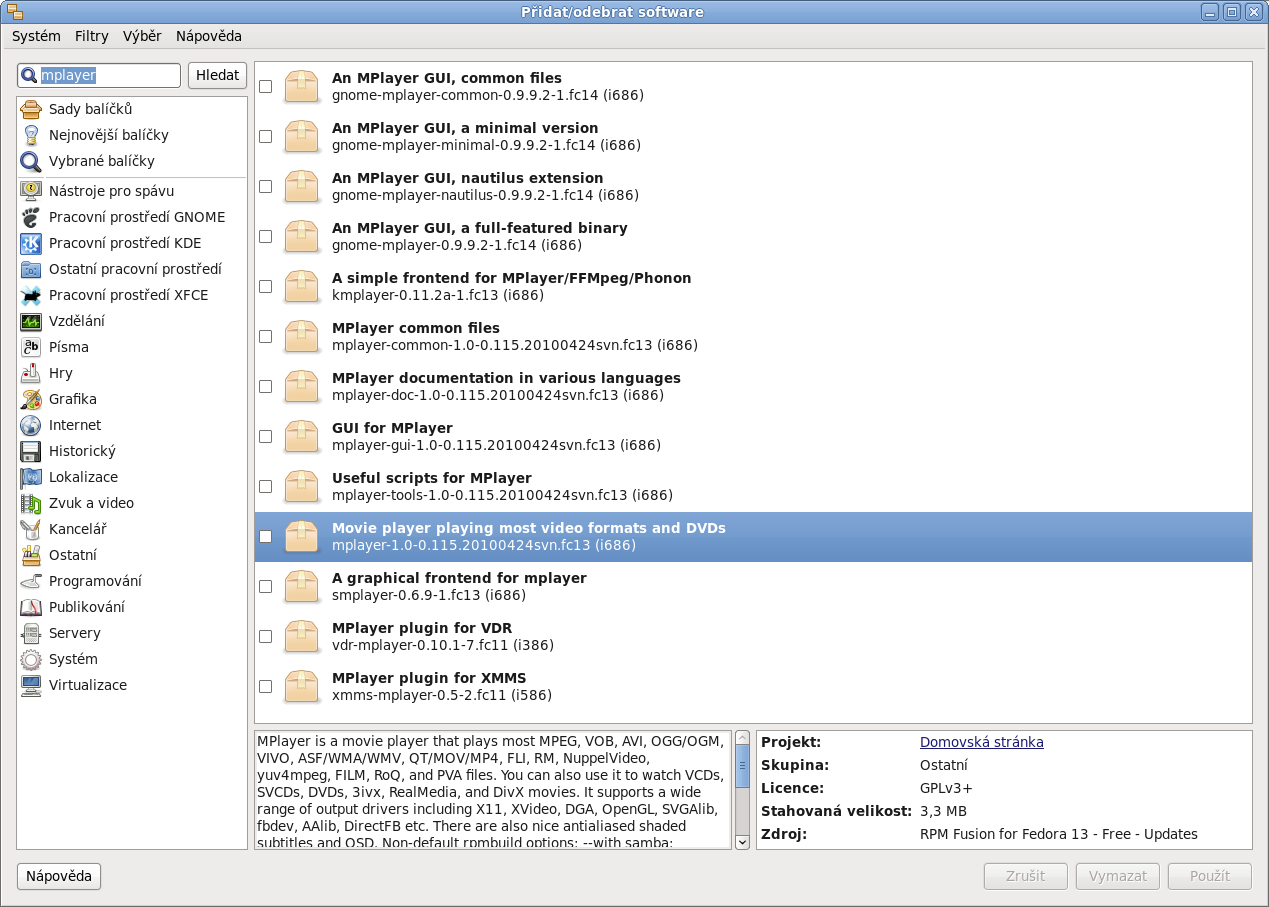Viewport: 1269px width, 907px height.
Task: Open the Filtry menu
Action: pyautogui.click(x=92, y=36)
